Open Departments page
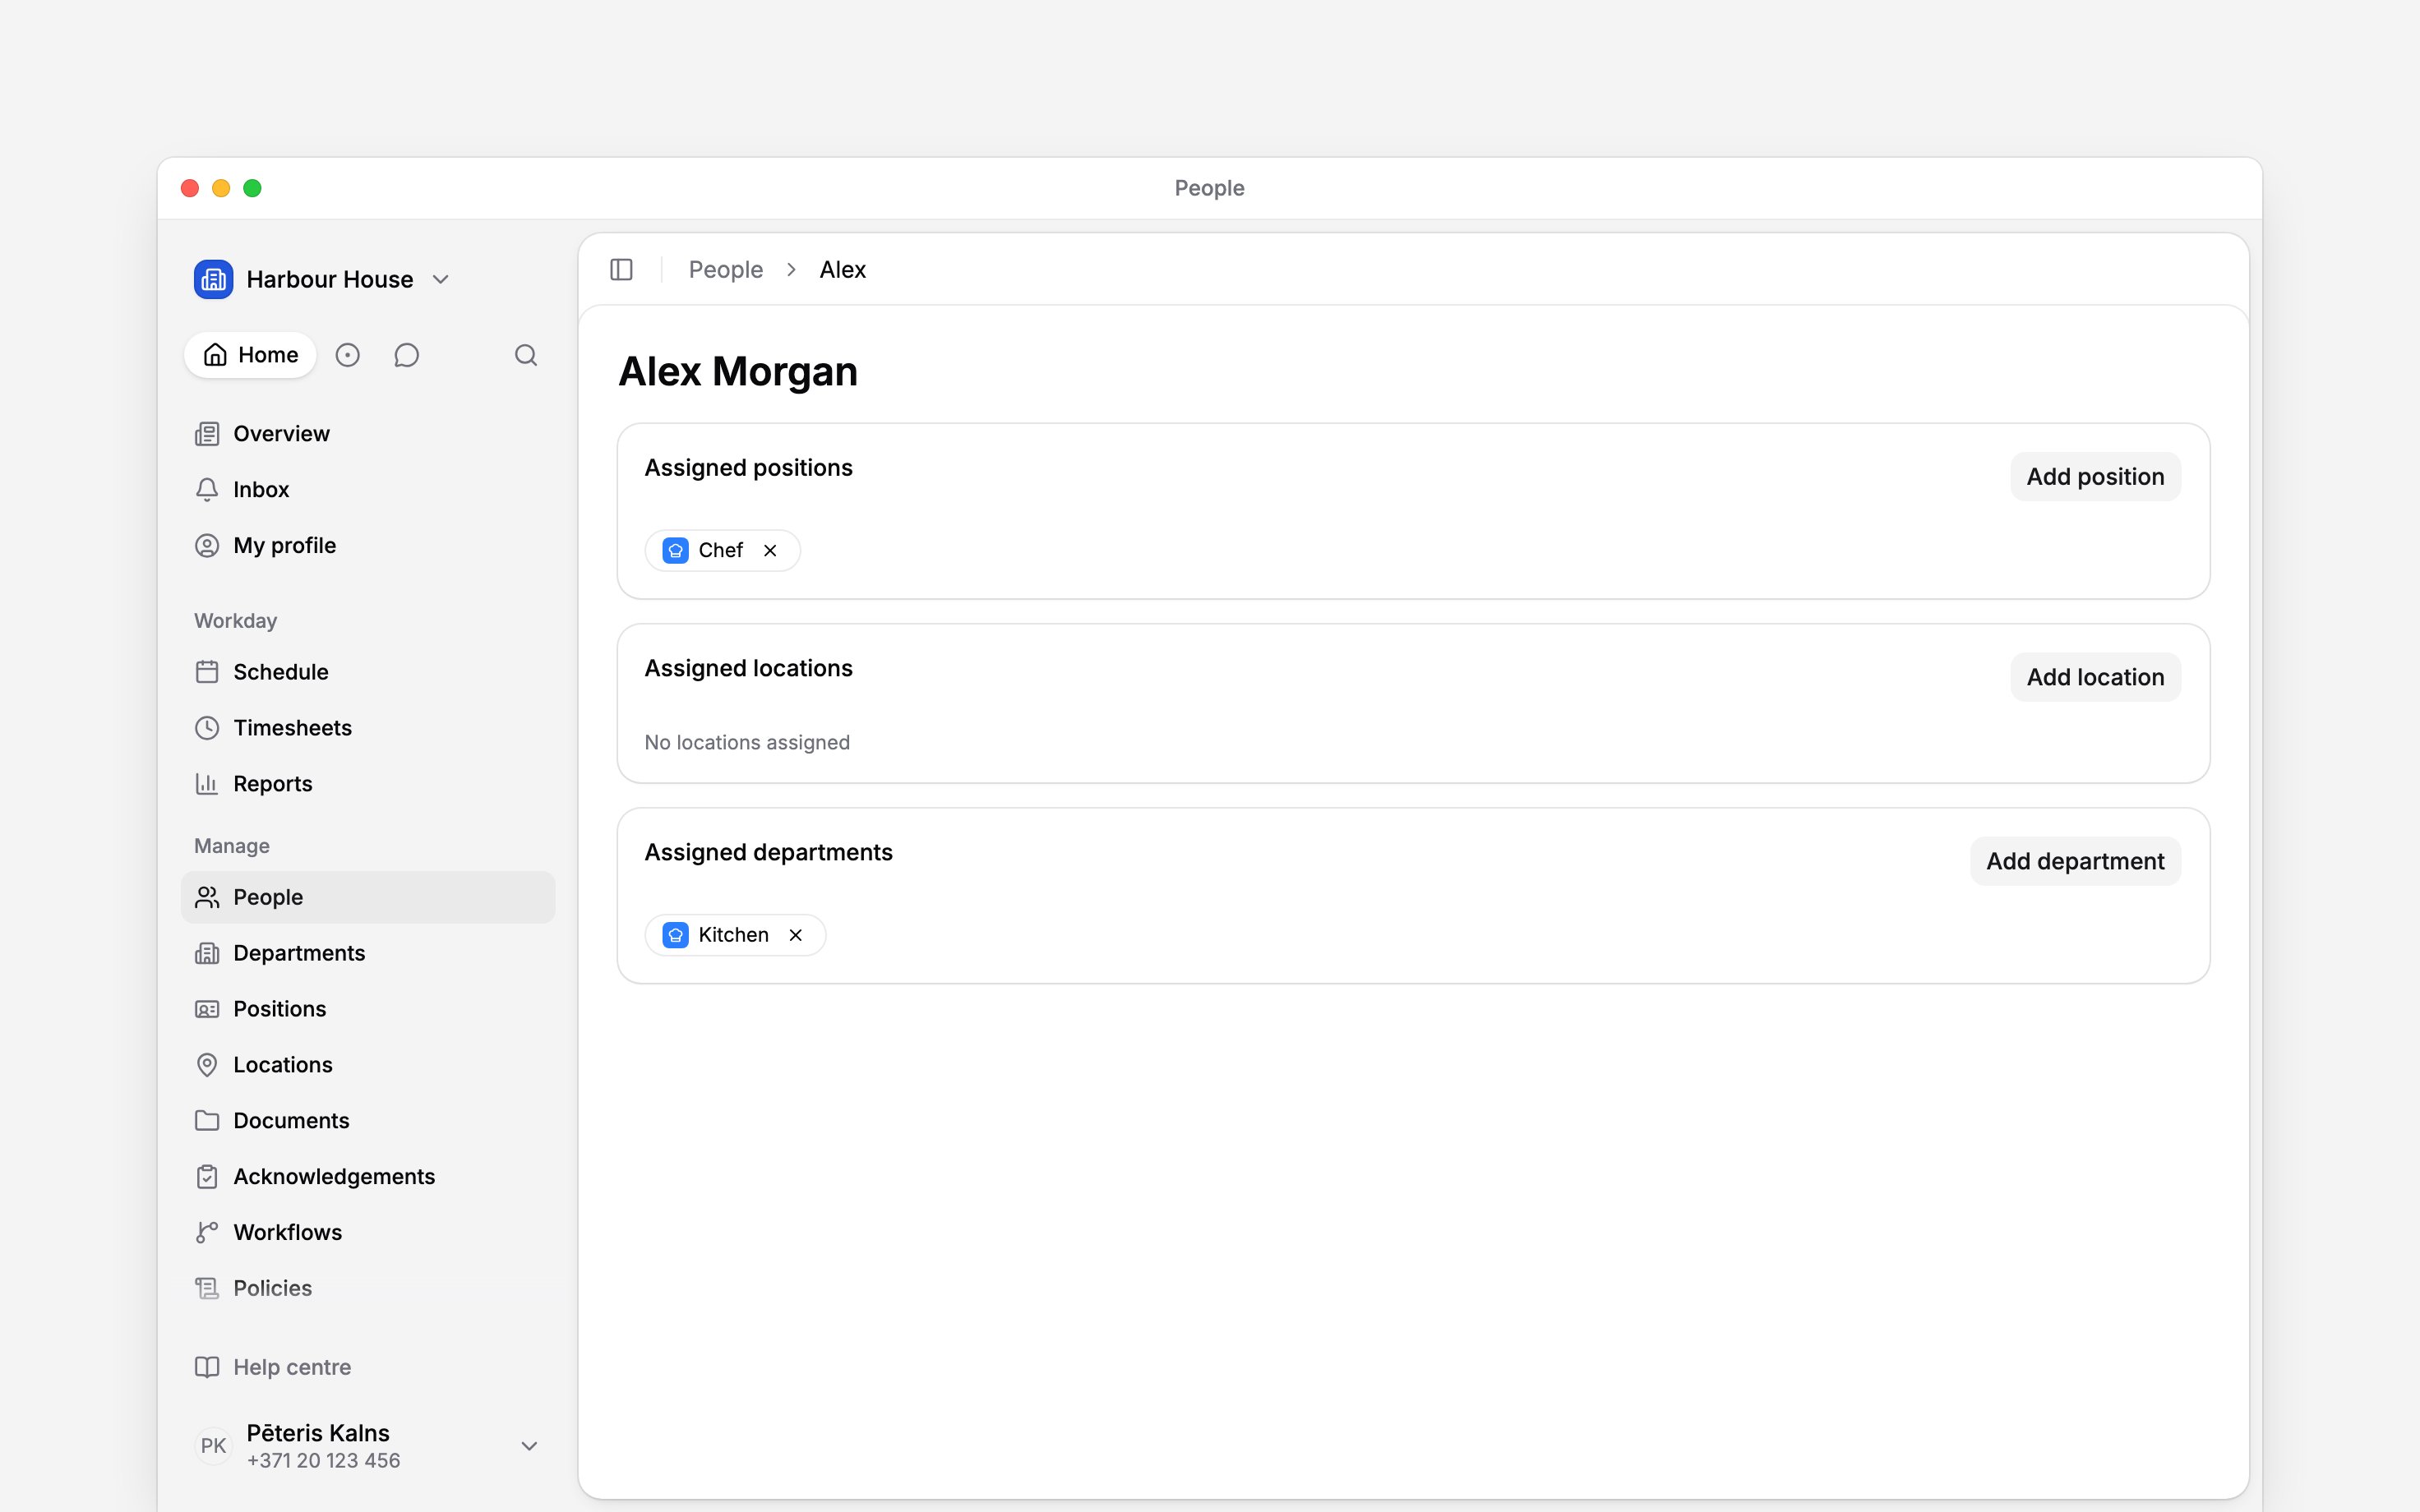This screenshot has height=1512, width=2420. point(368,953)
